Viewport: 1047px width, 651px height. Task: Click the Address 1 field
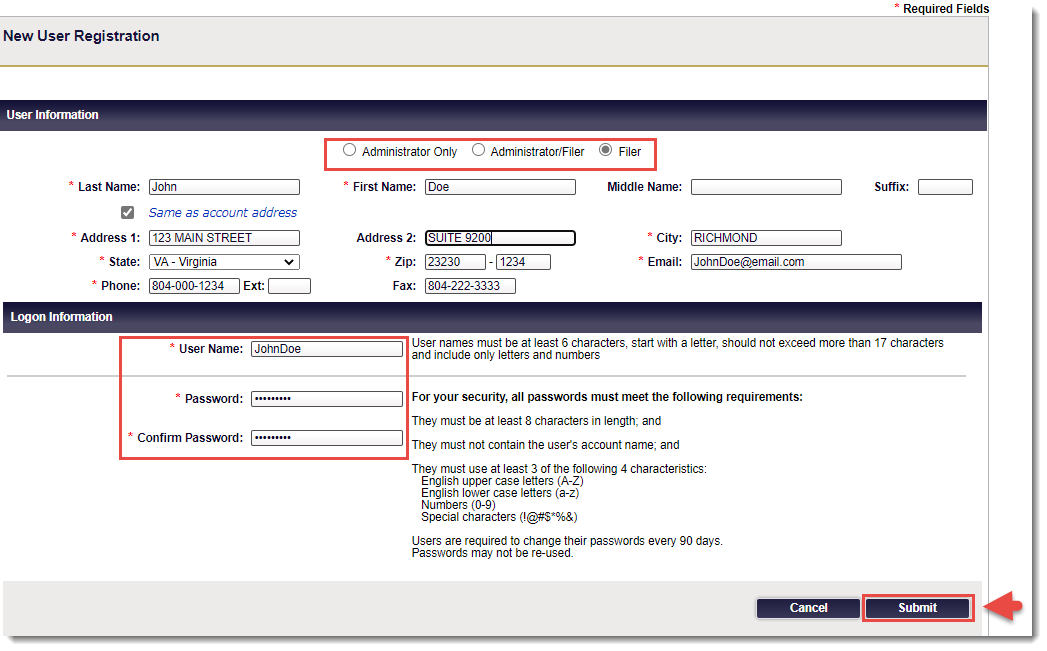point(223,238)
